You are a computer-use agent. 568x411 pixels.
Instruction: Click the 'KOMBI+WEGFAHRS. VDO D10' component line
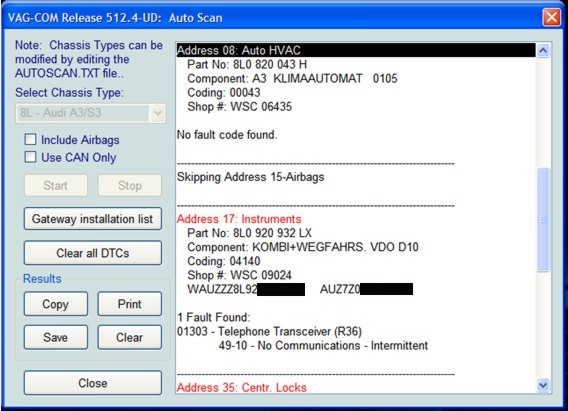point(303,247)
